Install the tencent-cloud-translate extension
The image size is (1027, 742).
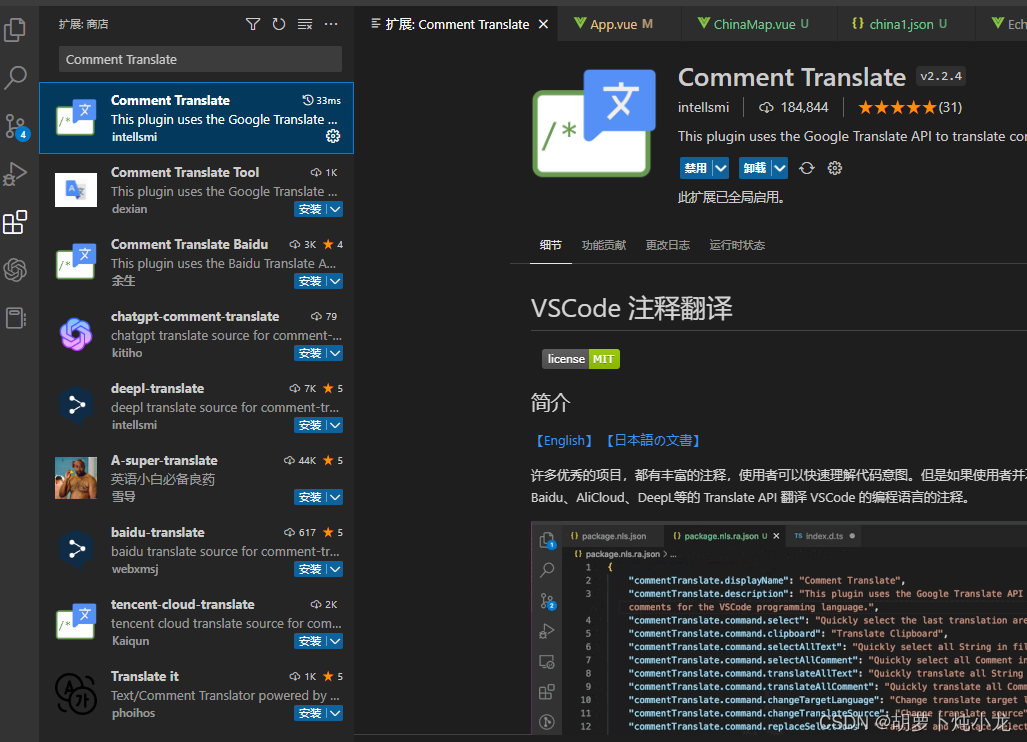click(x=310, y=642)
